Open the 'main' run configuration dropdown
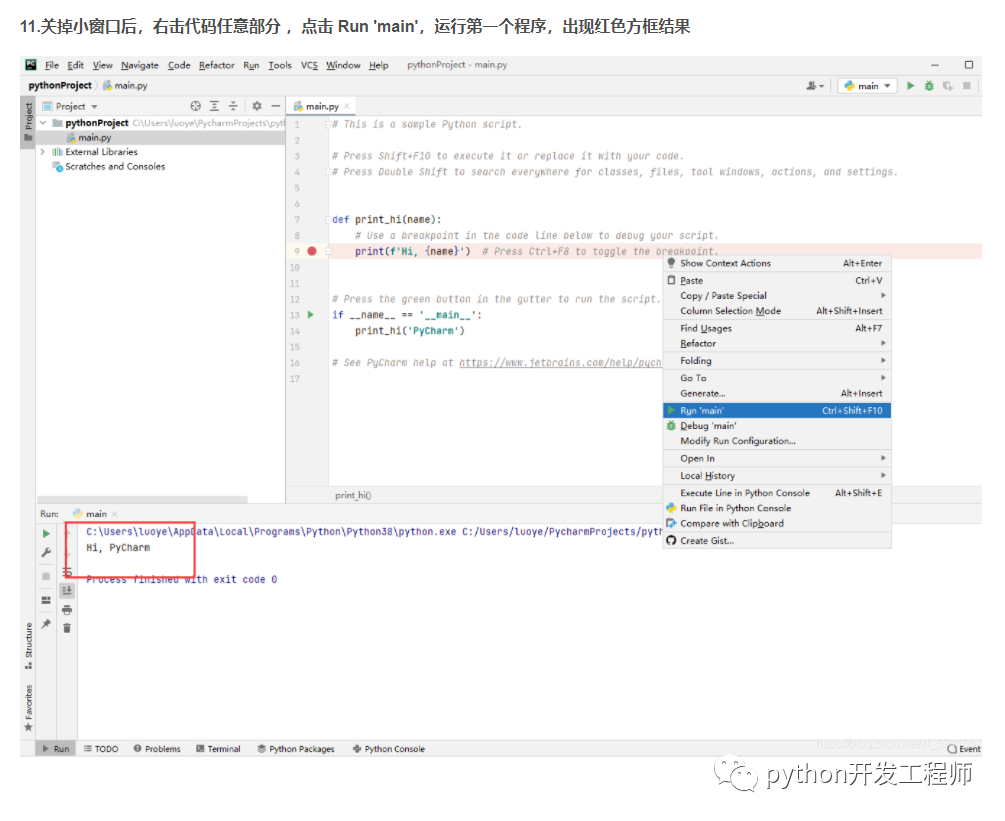This screenshot has height=821, width=1005. (x=867, y=86)
